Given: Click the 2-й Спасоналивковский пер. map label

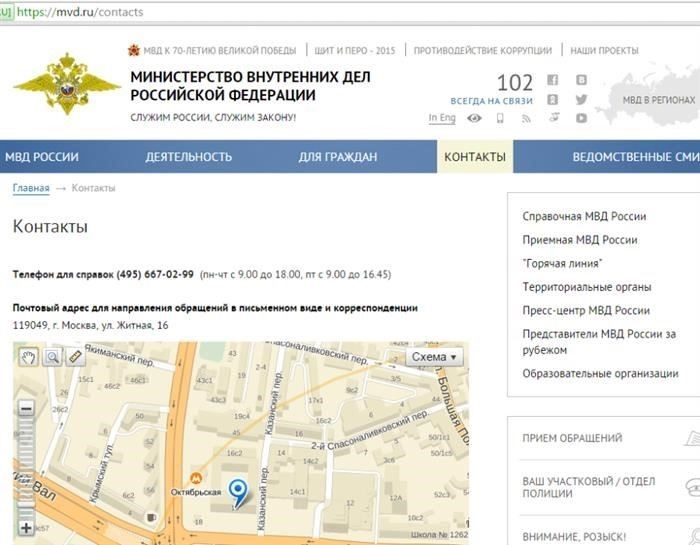Looking at the screenshot, I should coord(369,431).
